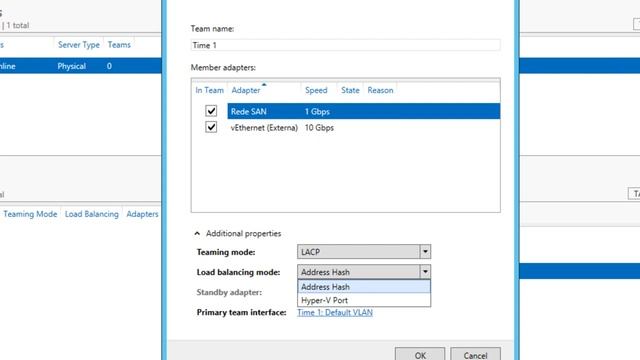Sort member adapters by Reason column
The image size is (640, 360).
coord(380,90)
